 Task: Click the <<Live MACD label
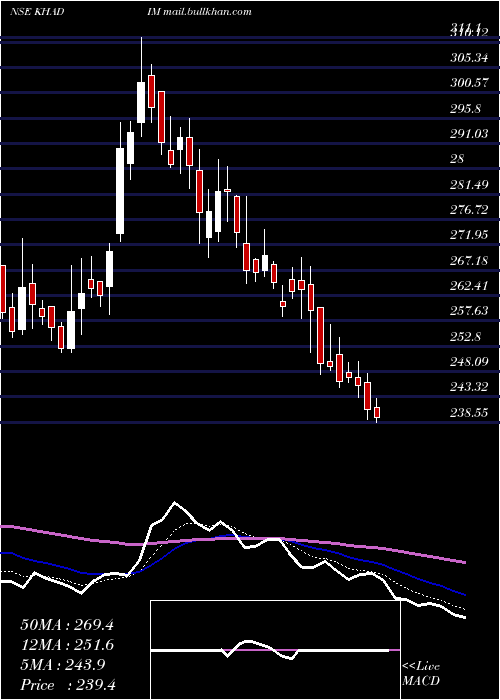(x=421, y=673)
